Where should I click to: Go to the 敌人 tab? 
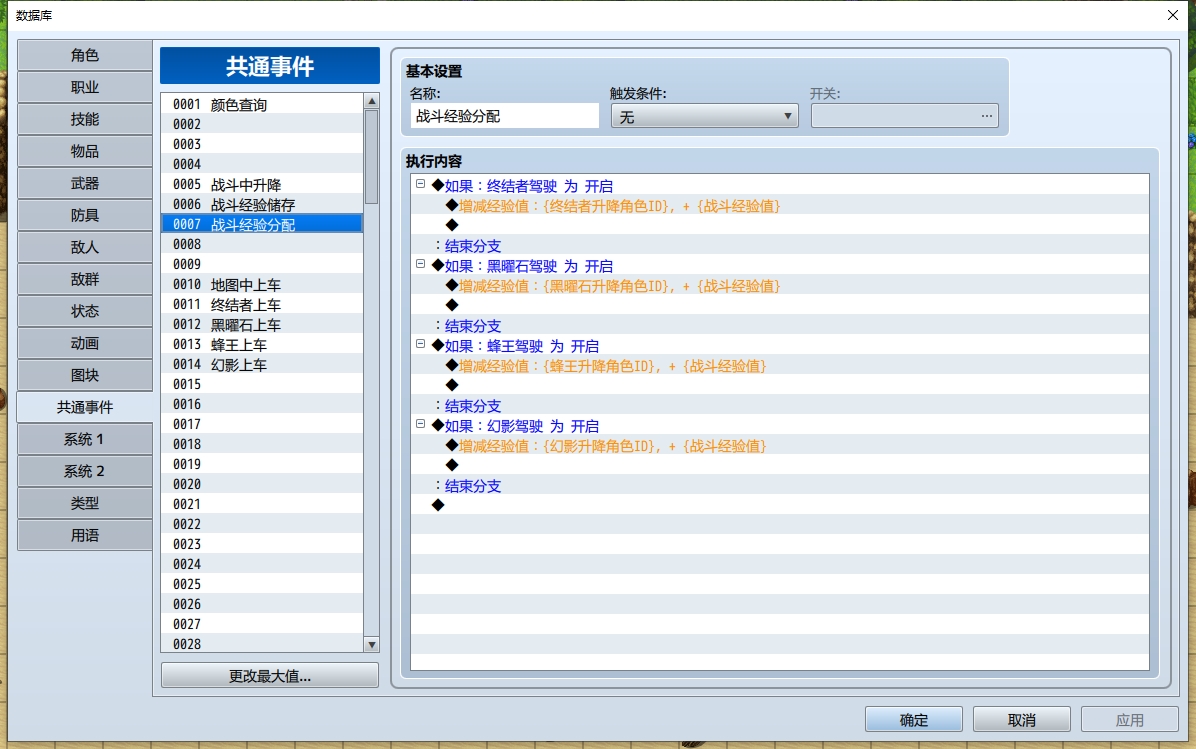point(85,247)
